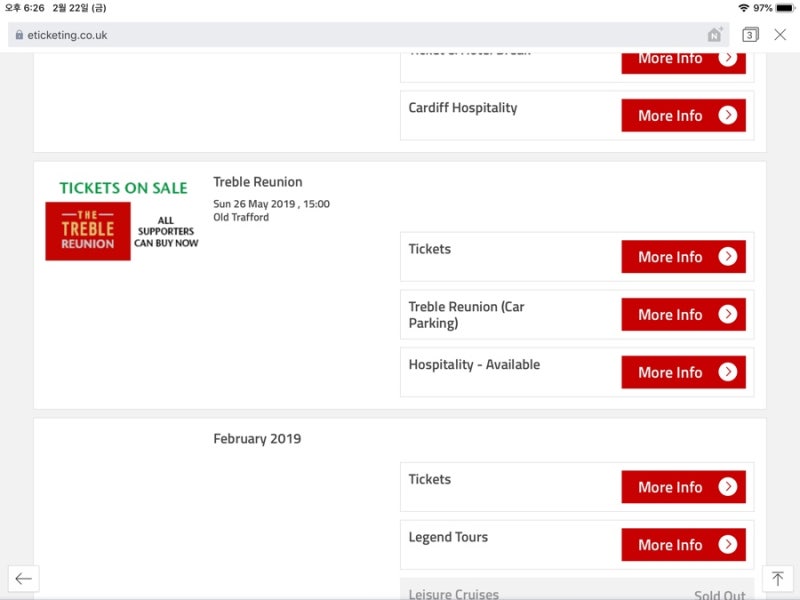Tap the Treble Reunion red banner image
Image resolution: width=800 pixels, height=600 pixels.
(88, 231)
